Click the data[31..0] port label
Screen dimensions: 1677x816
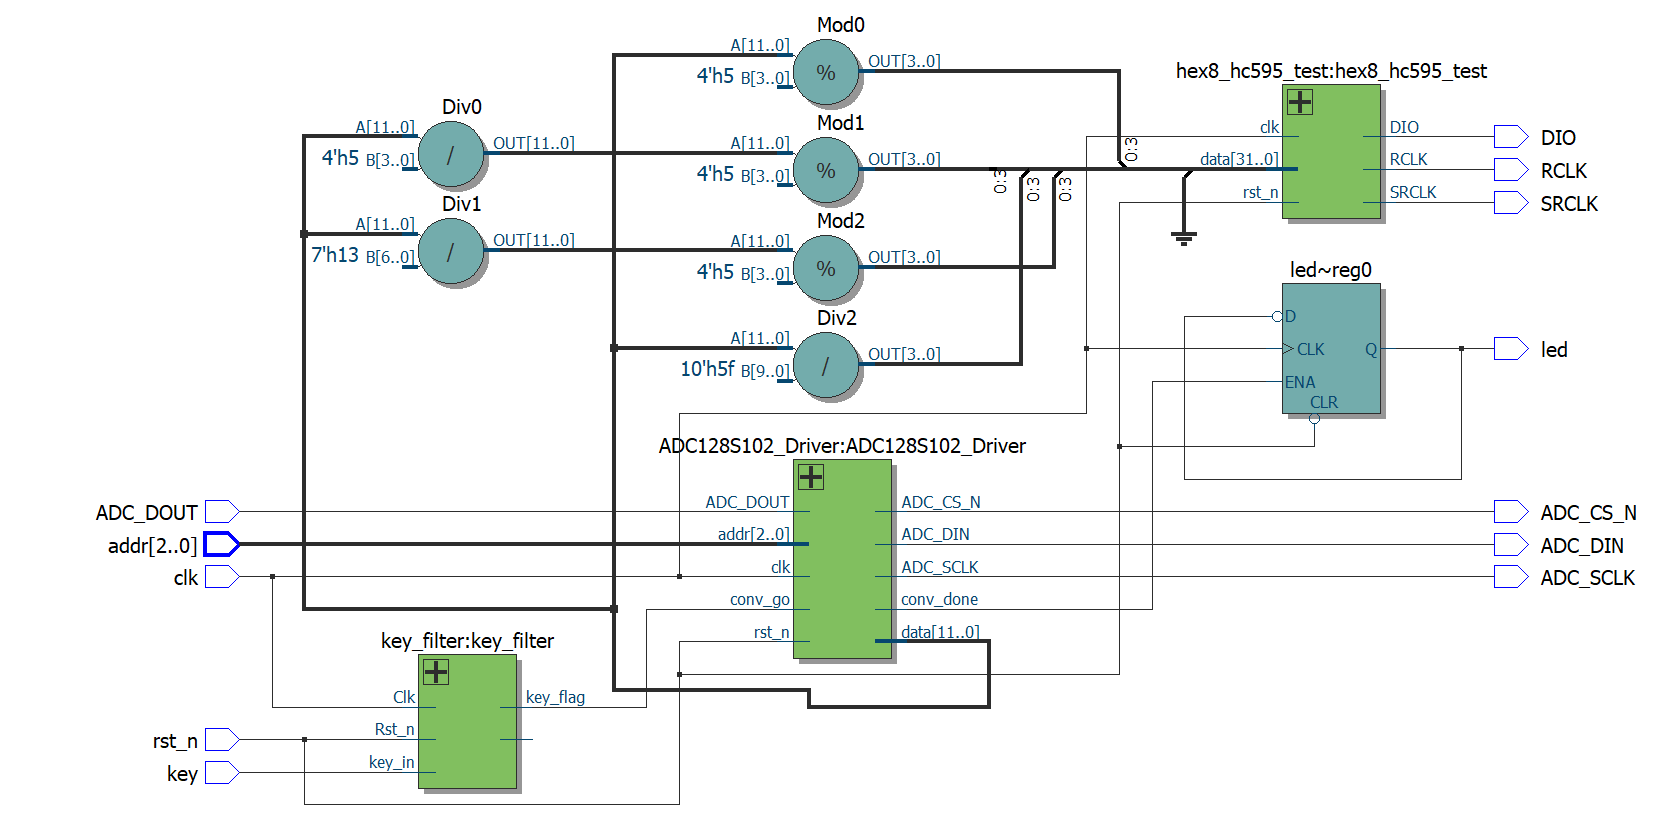[x=1239, y=159]
